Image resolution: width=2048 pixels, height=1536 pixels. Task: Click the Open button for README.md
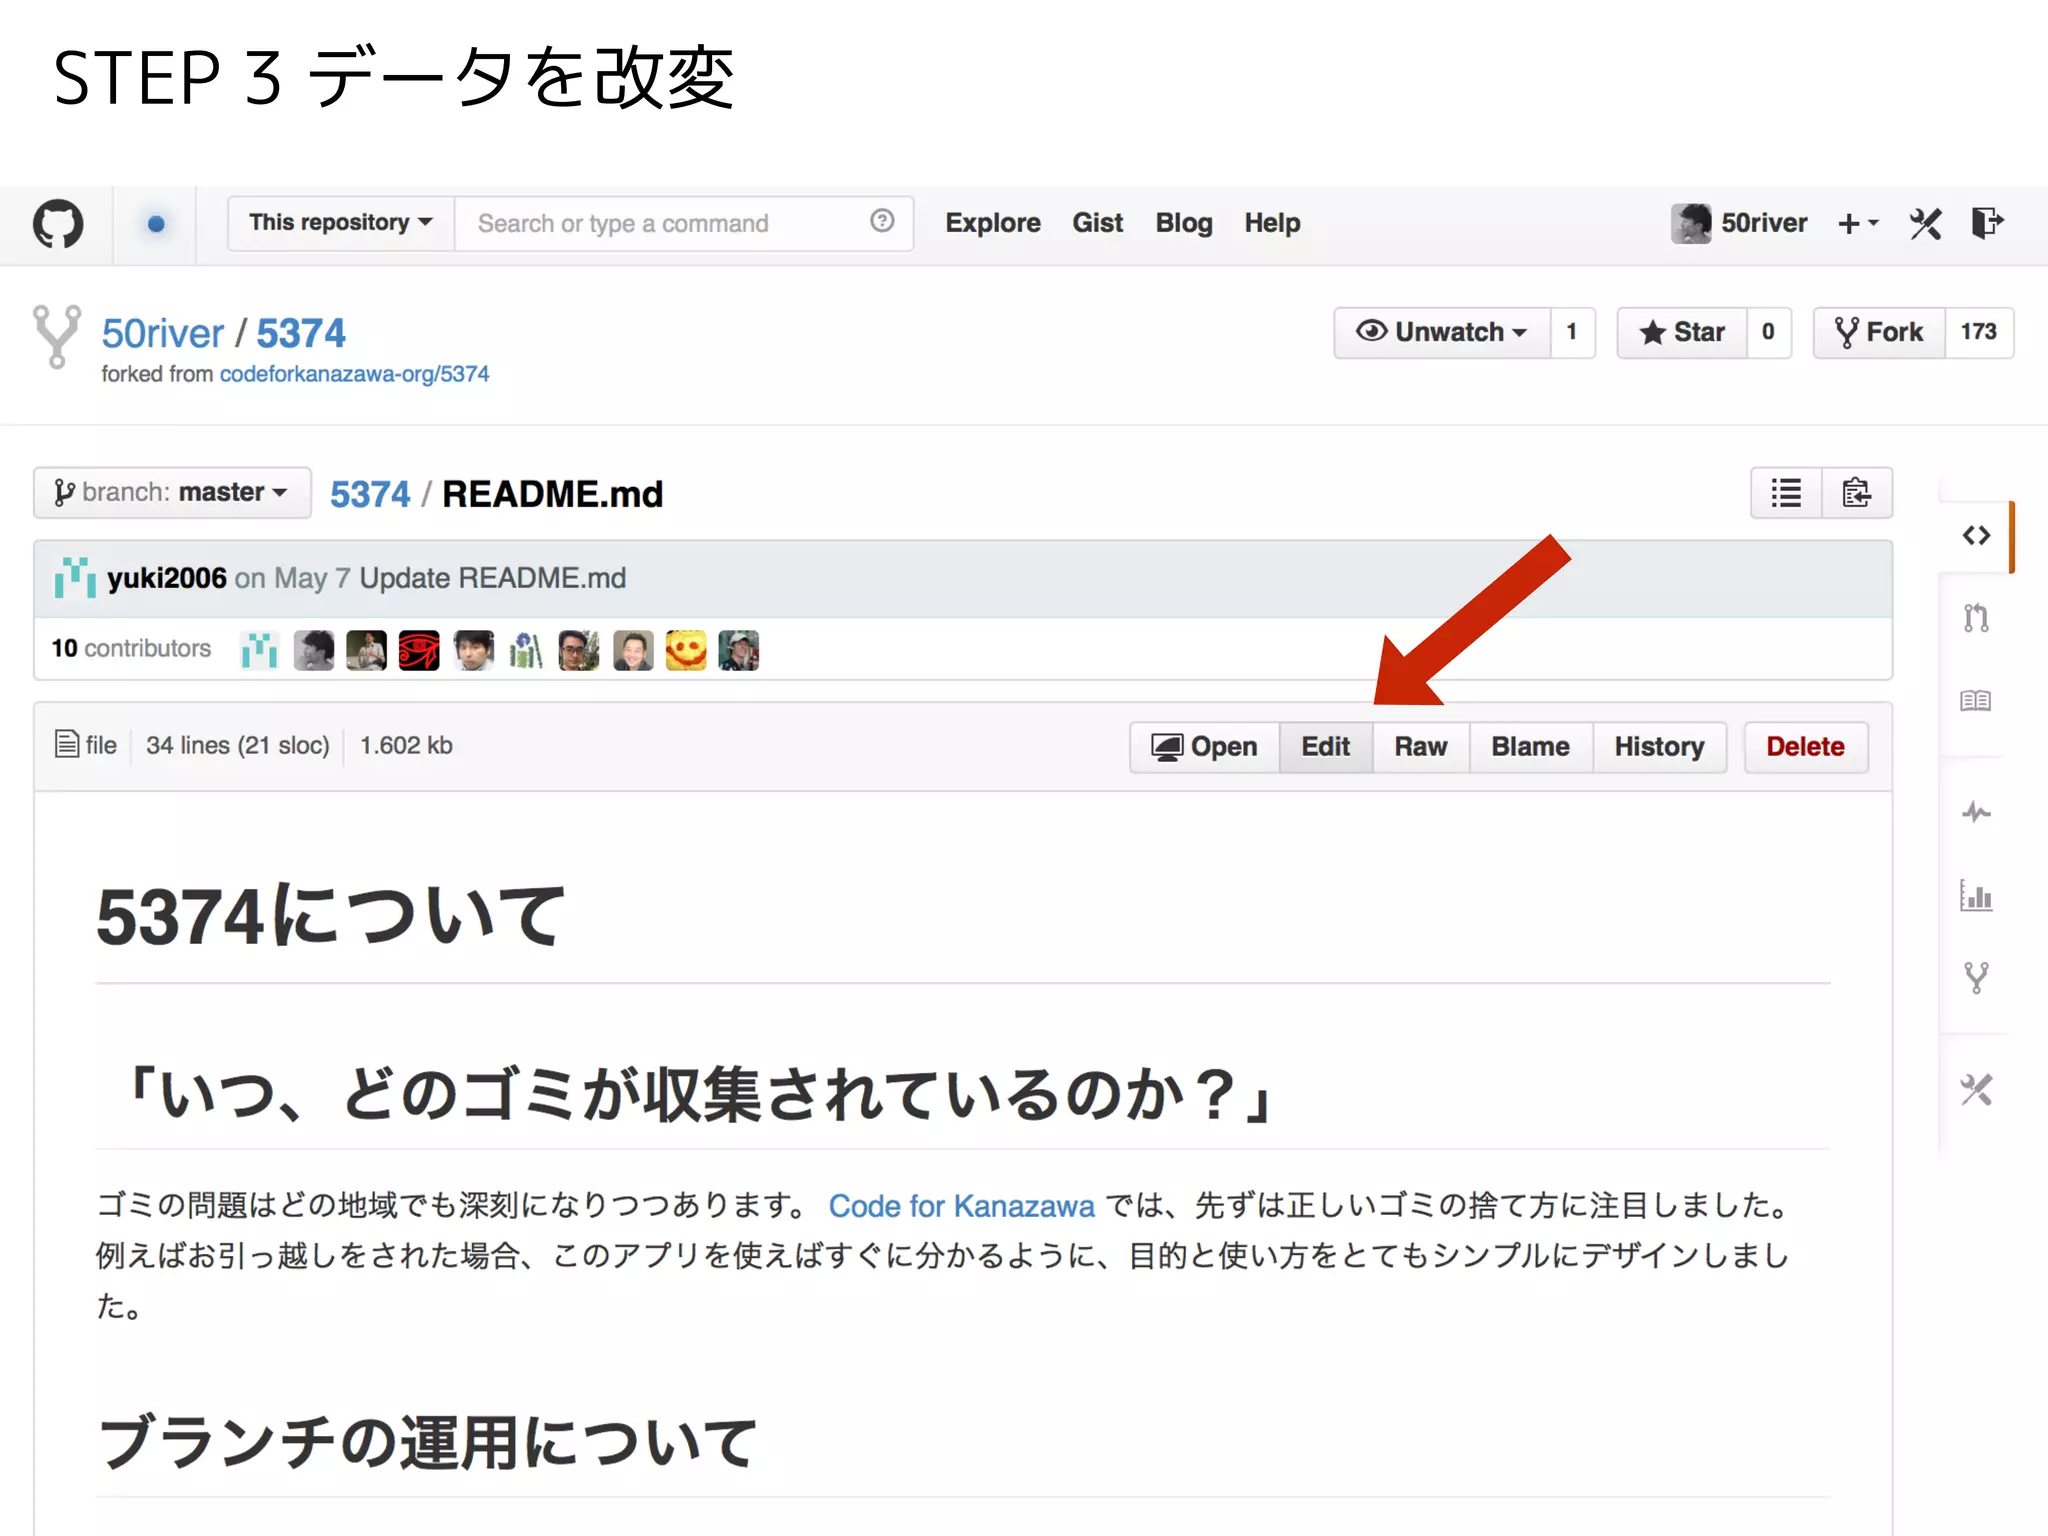(1205, 747)
